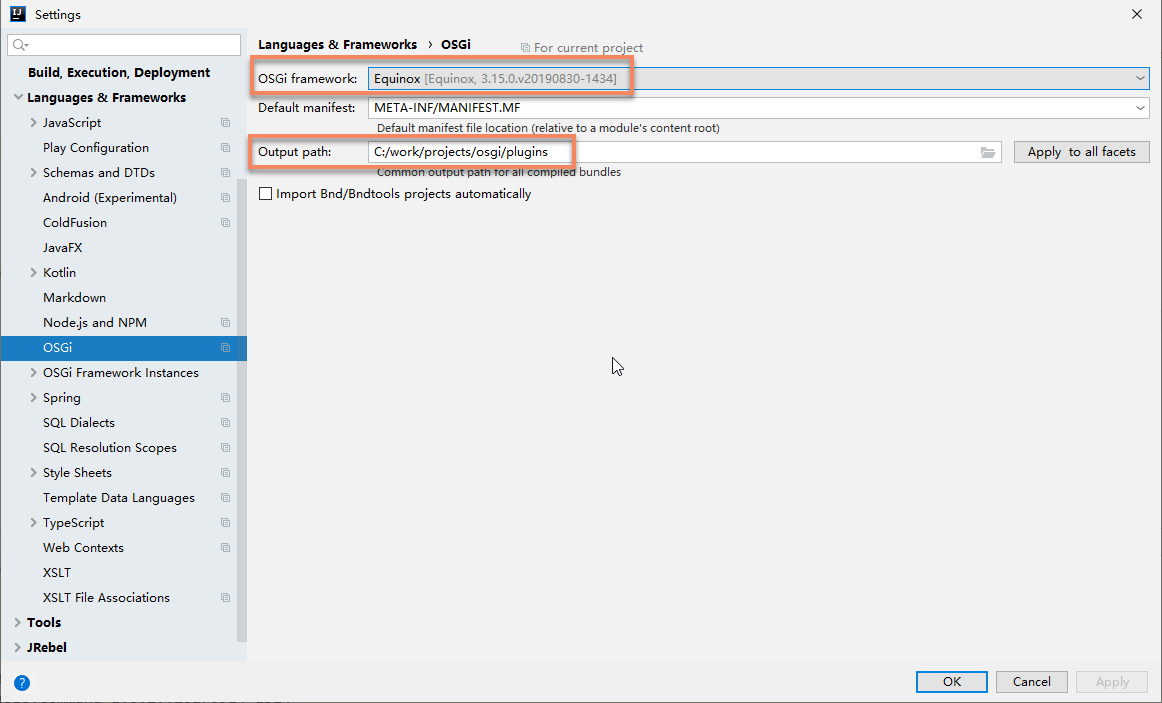
Task: Expand the Style Sheets tree node
Action: pyautogui.click(x=33, y=473)
